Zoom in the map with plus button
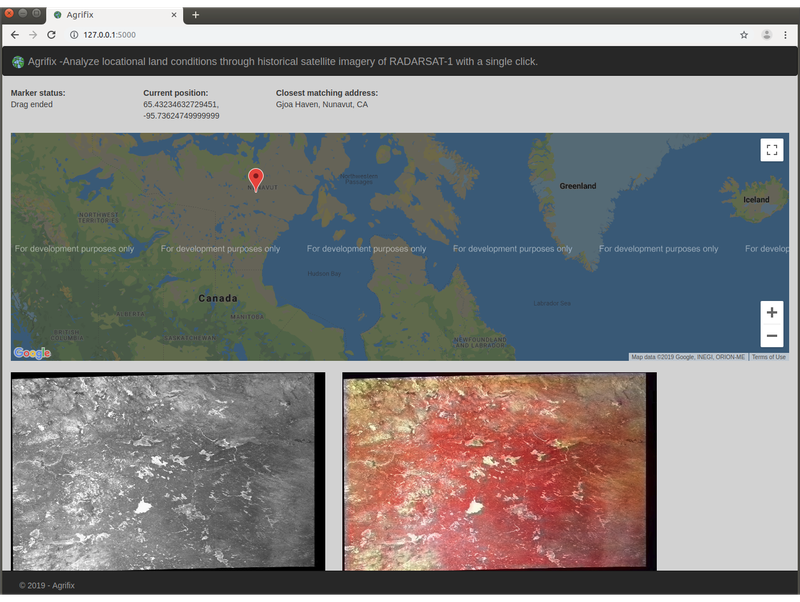Viewport: 800px width, 602px height. [771, 313]
